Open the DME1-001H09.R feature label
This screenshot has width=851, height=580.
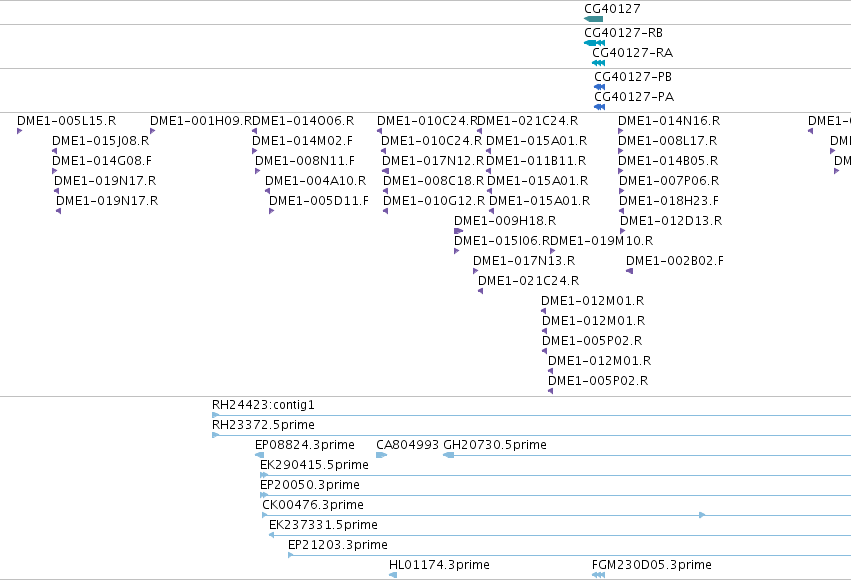tap(201, 120)
